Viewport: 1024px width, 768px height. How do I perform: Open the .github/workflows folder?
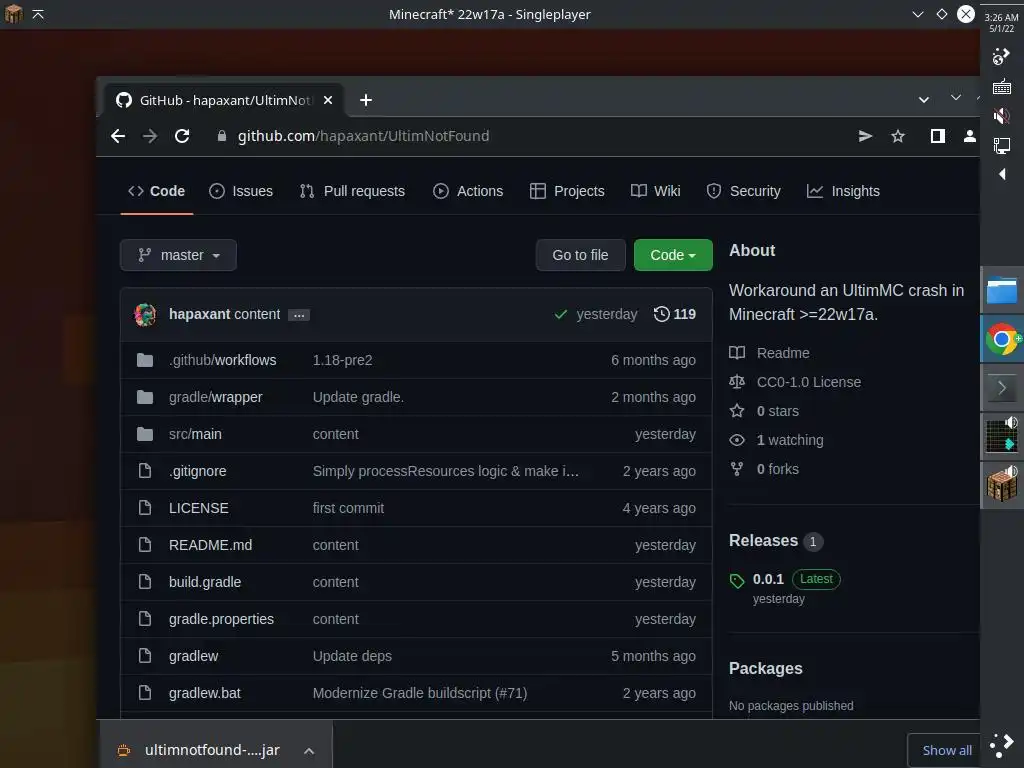(223, 360)
